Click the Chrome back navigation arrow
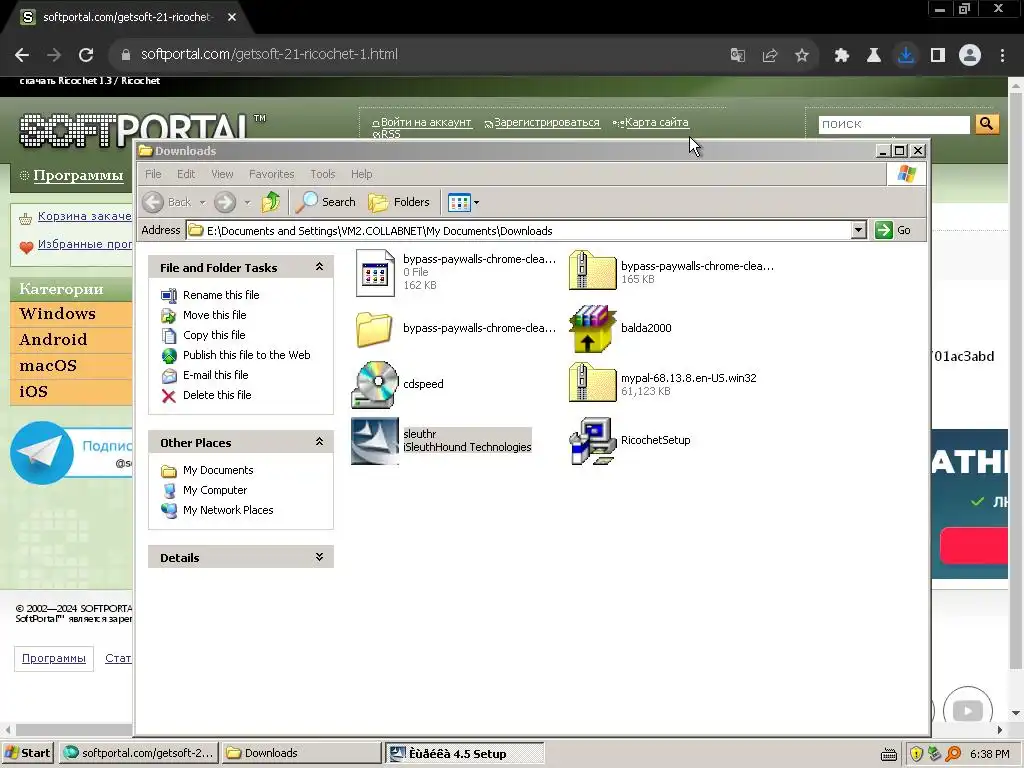Screen dimensions: 1024x768 point(22,55)
